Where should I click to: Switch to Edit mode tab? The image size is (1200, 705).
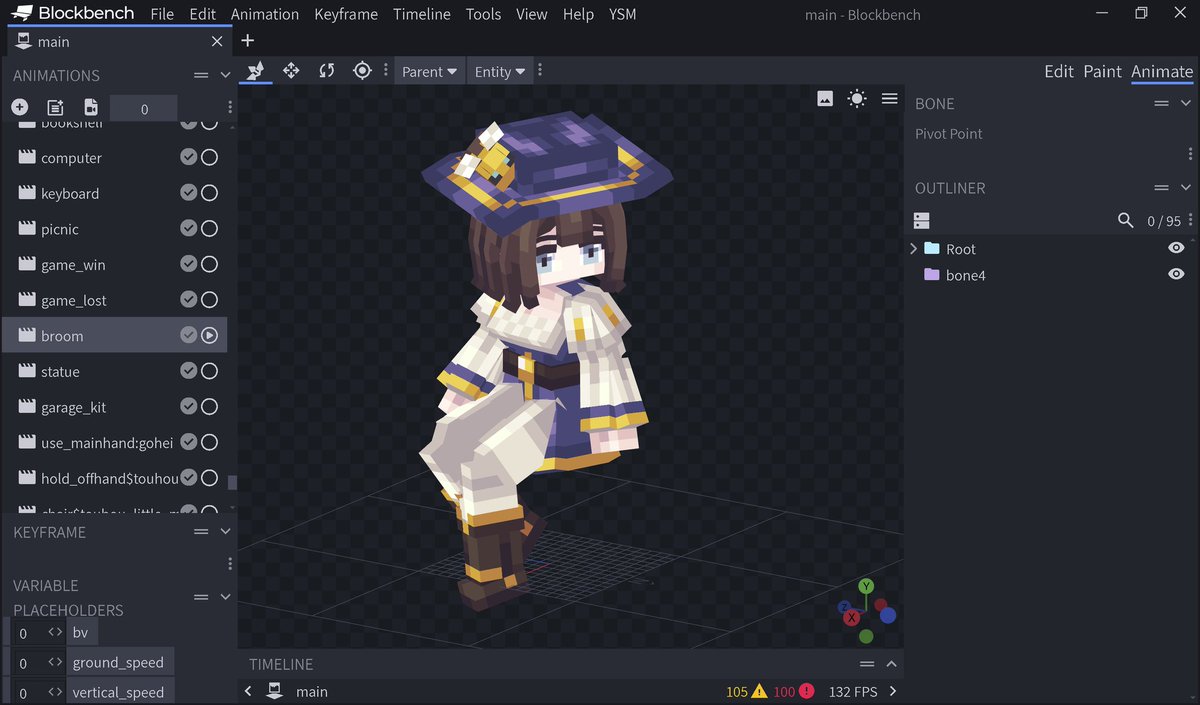click(1059, 71)
